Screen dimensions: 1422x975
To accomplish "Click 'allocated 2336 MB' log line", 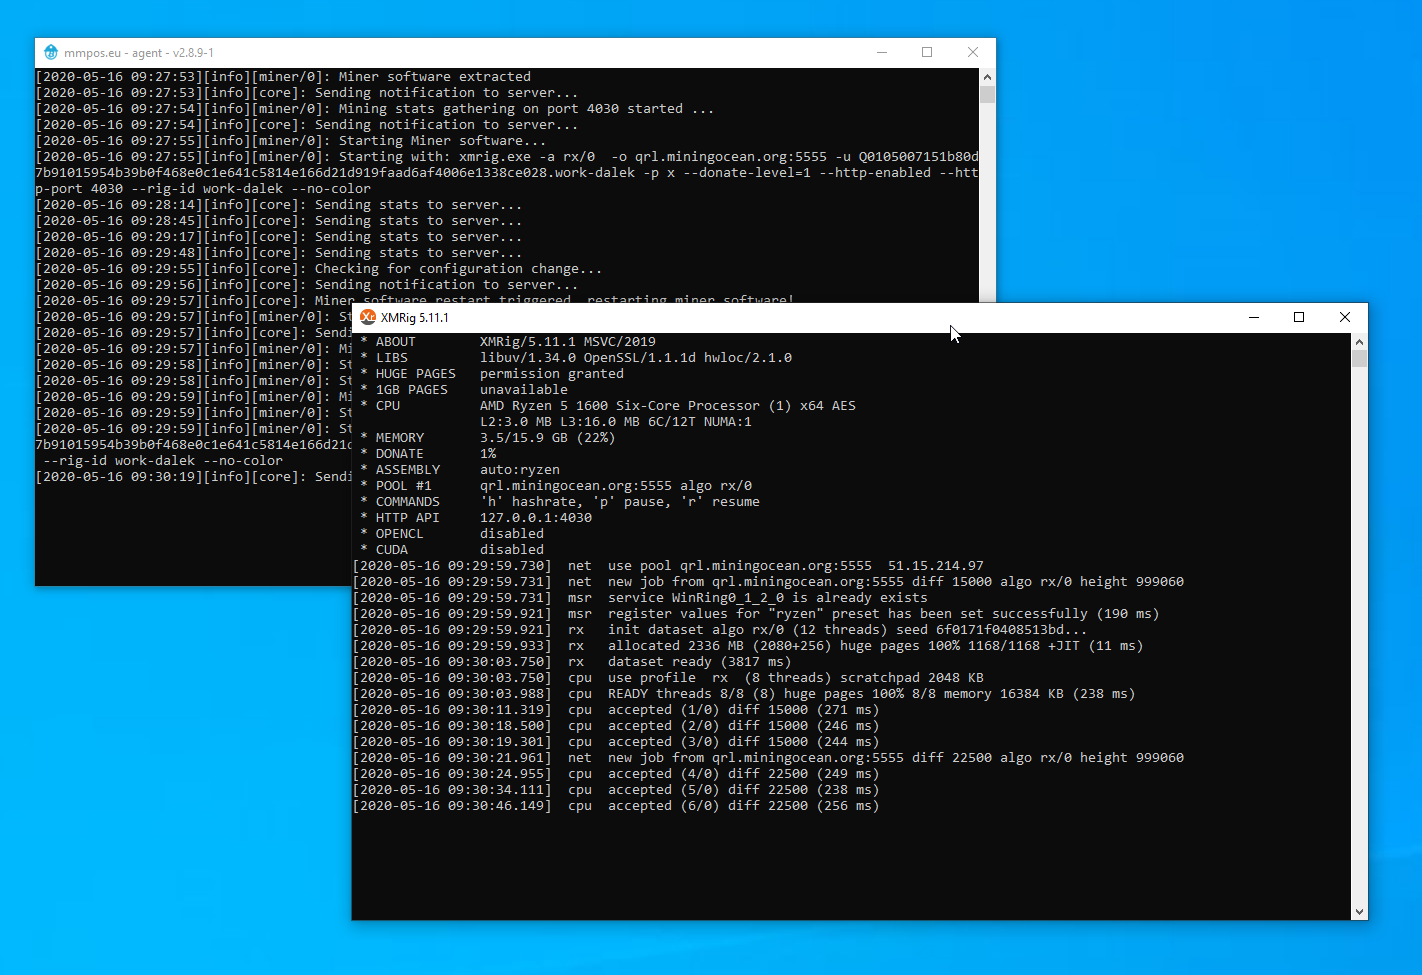I will point(747,645).
